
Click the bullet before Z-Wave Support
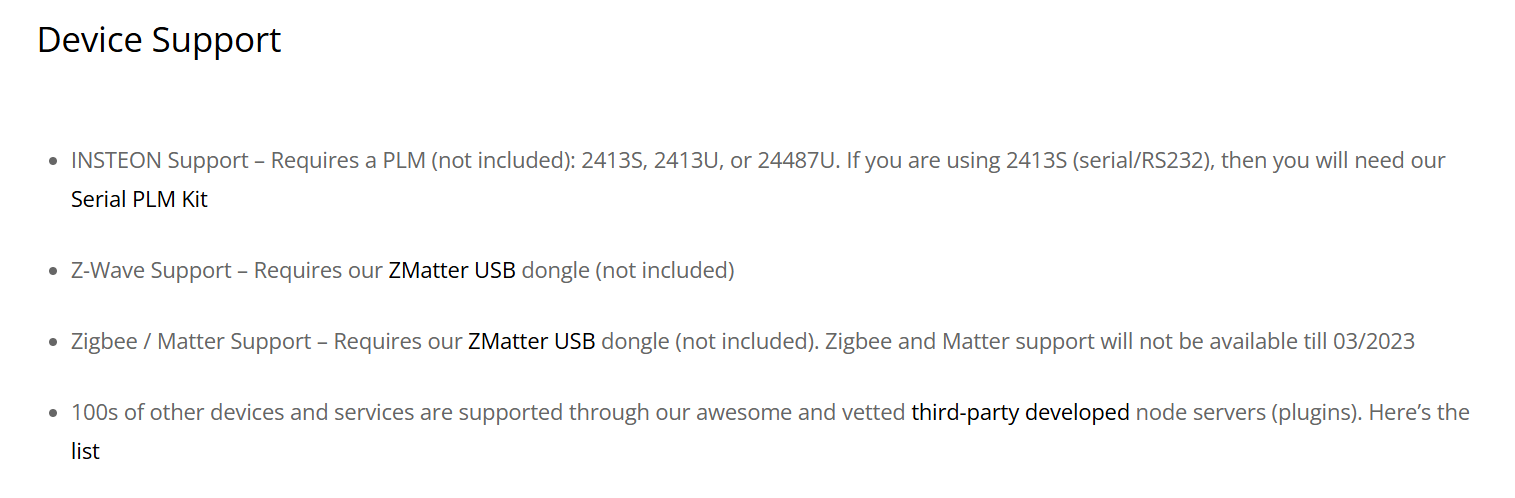(x=52, y=272)
